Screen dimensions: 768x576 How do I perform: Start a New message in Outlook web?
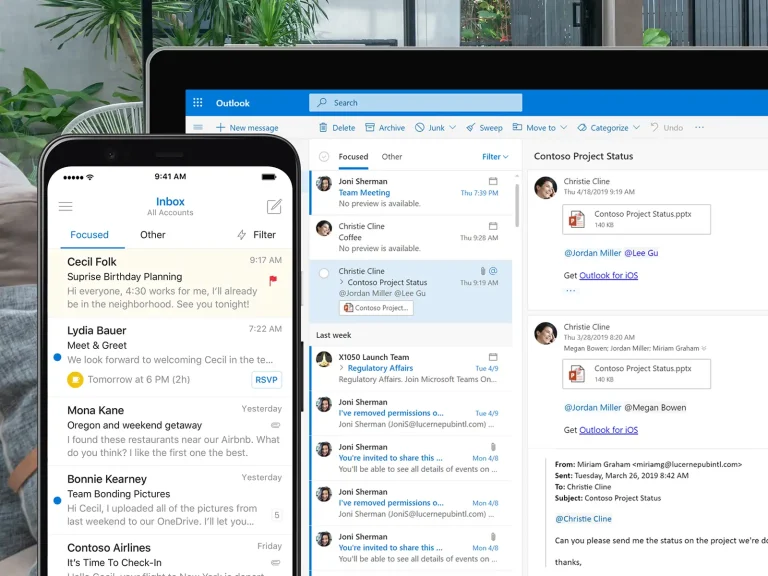247,128
